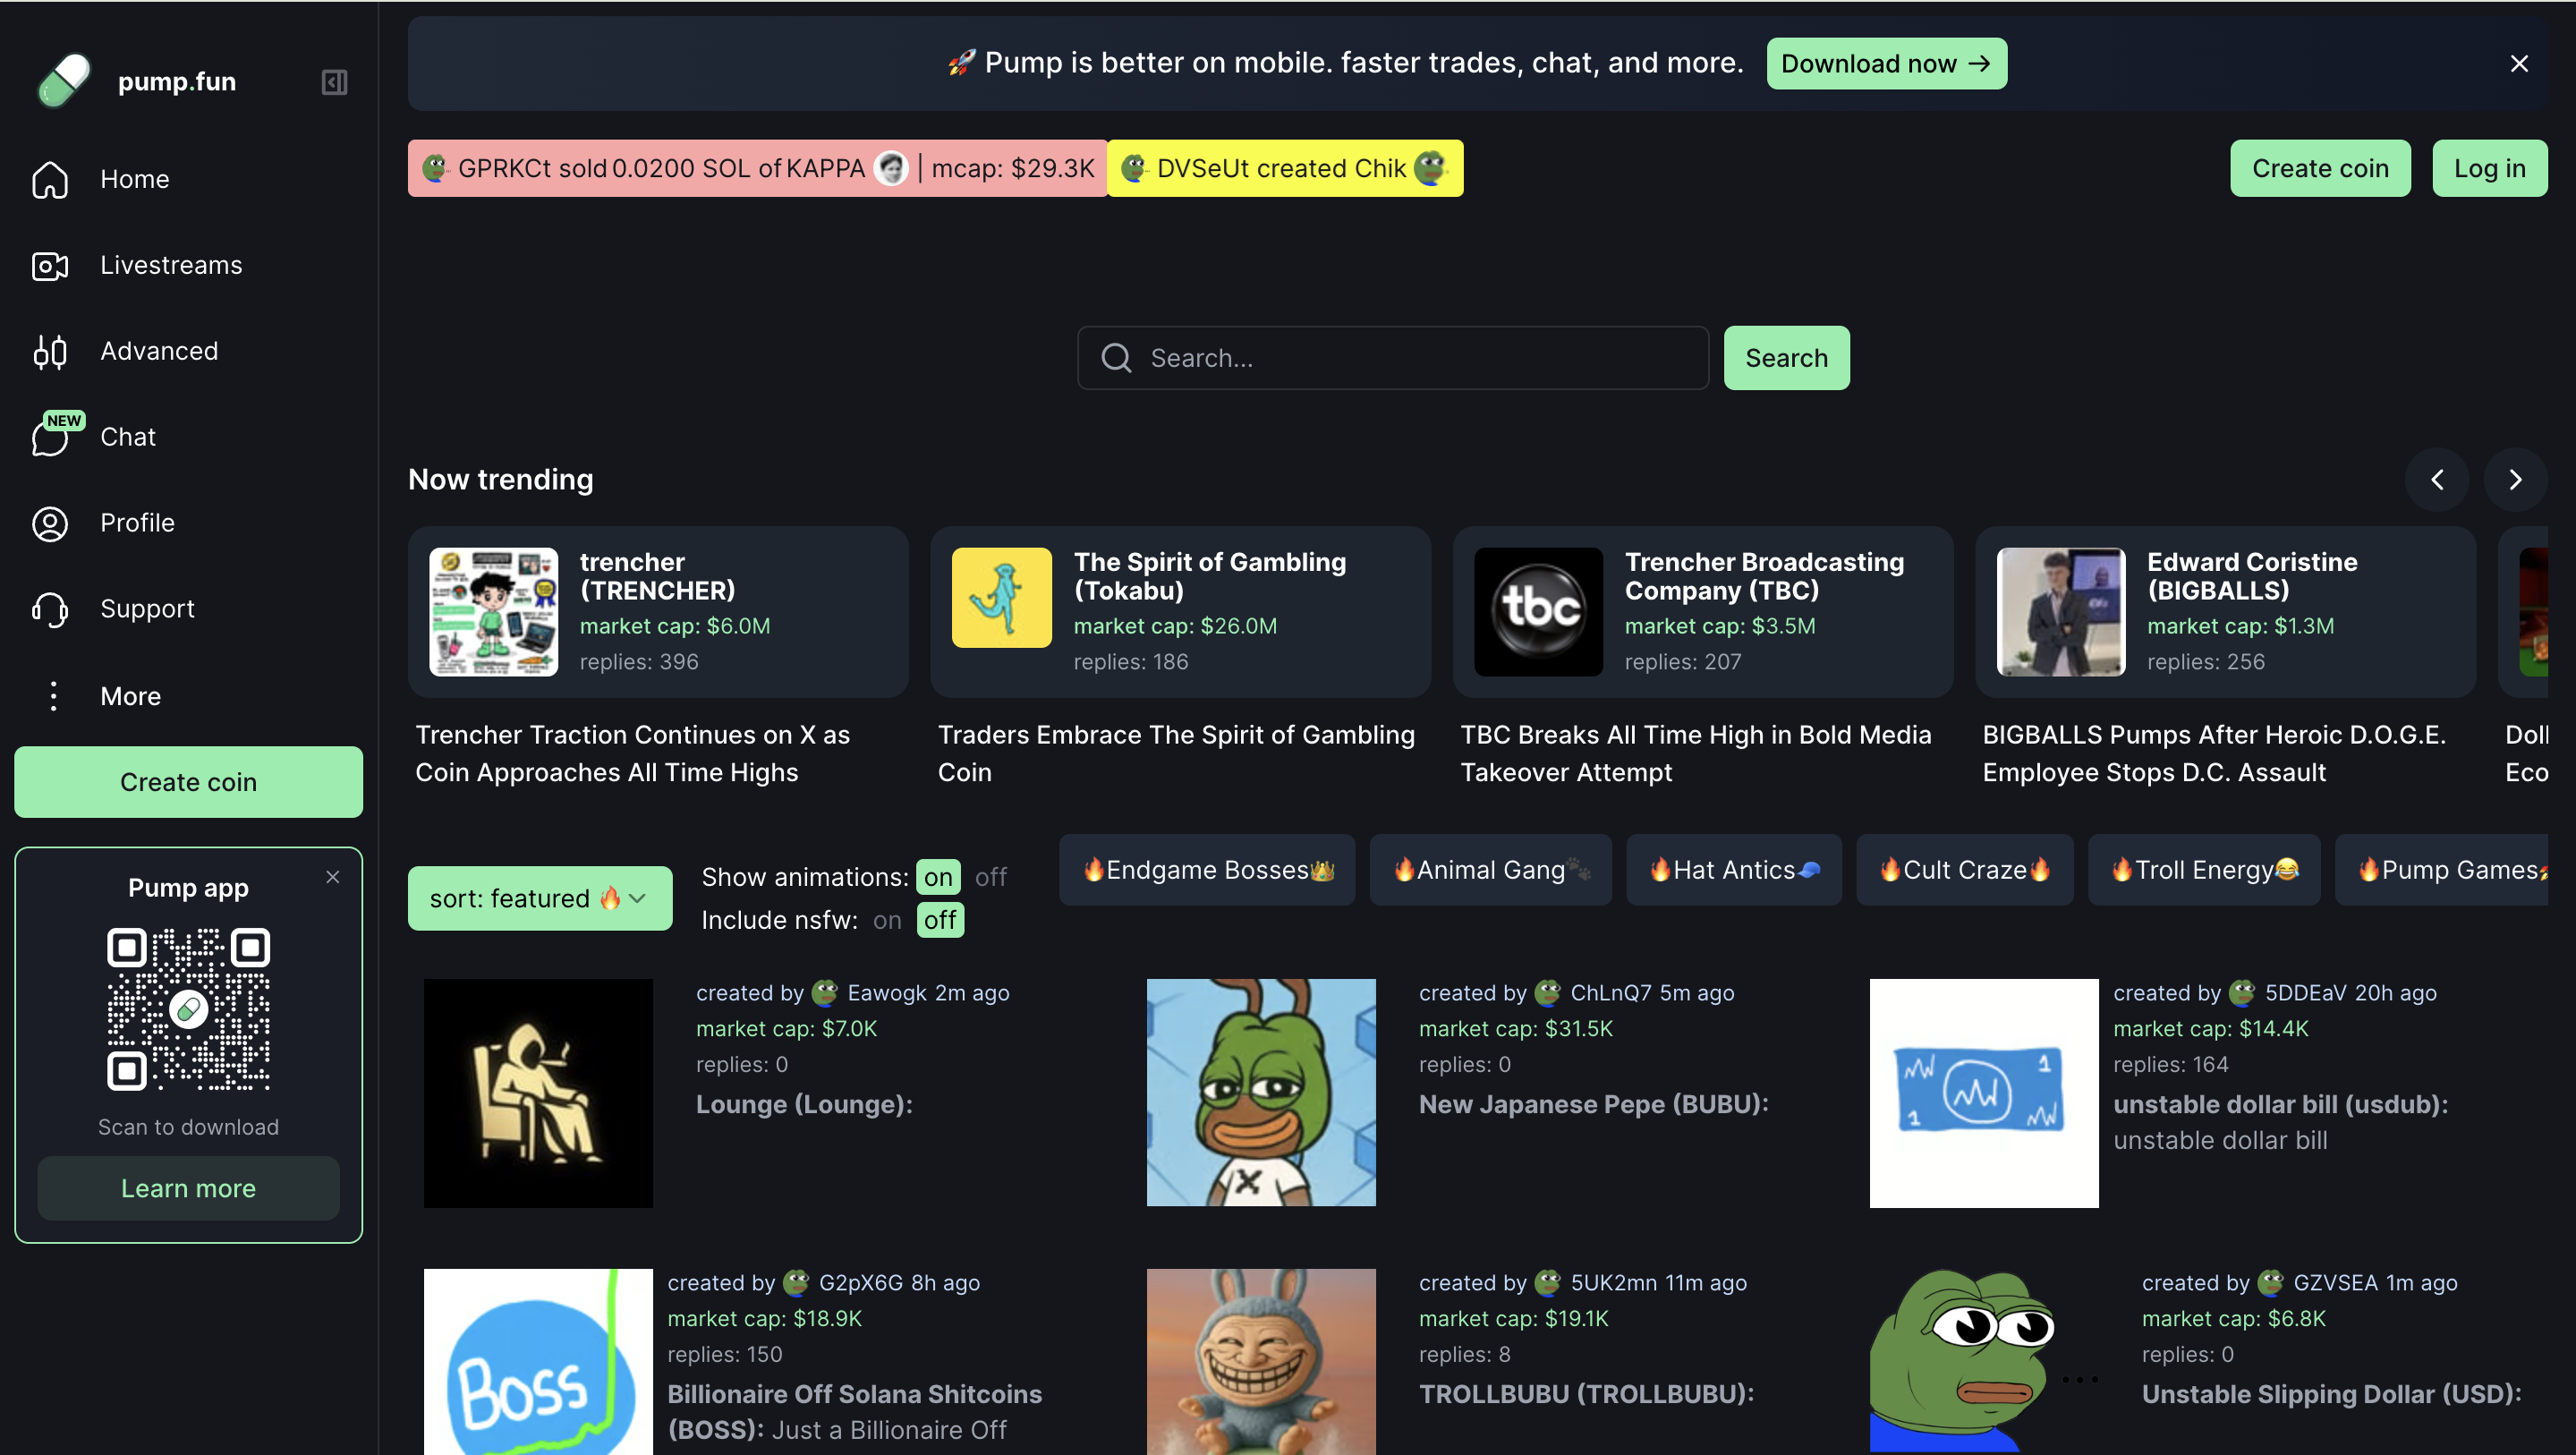Open the sort: featured dropdown
This screenshot has height=1455, width=2576.
tap(539, 898)
